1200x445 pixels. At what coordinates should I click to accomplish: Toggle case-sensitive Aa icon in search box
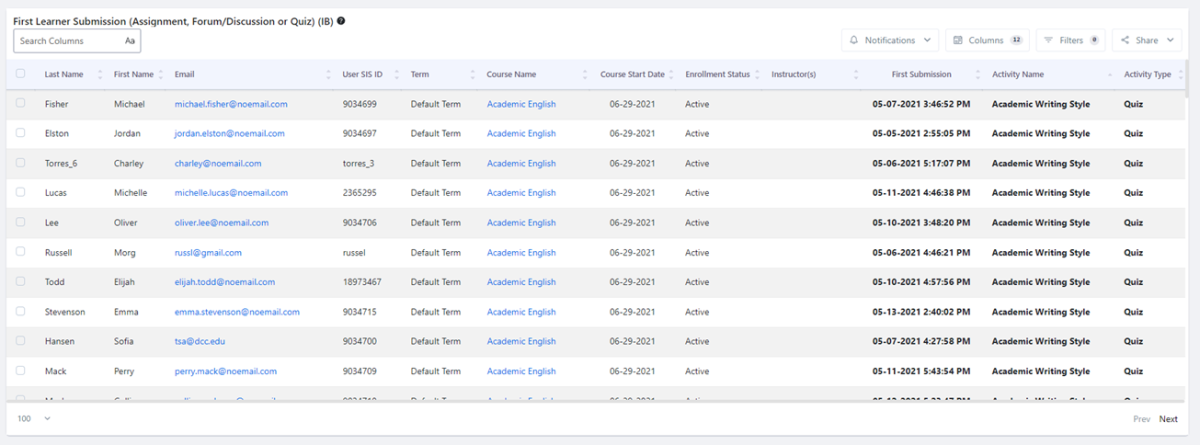[130, 41]
